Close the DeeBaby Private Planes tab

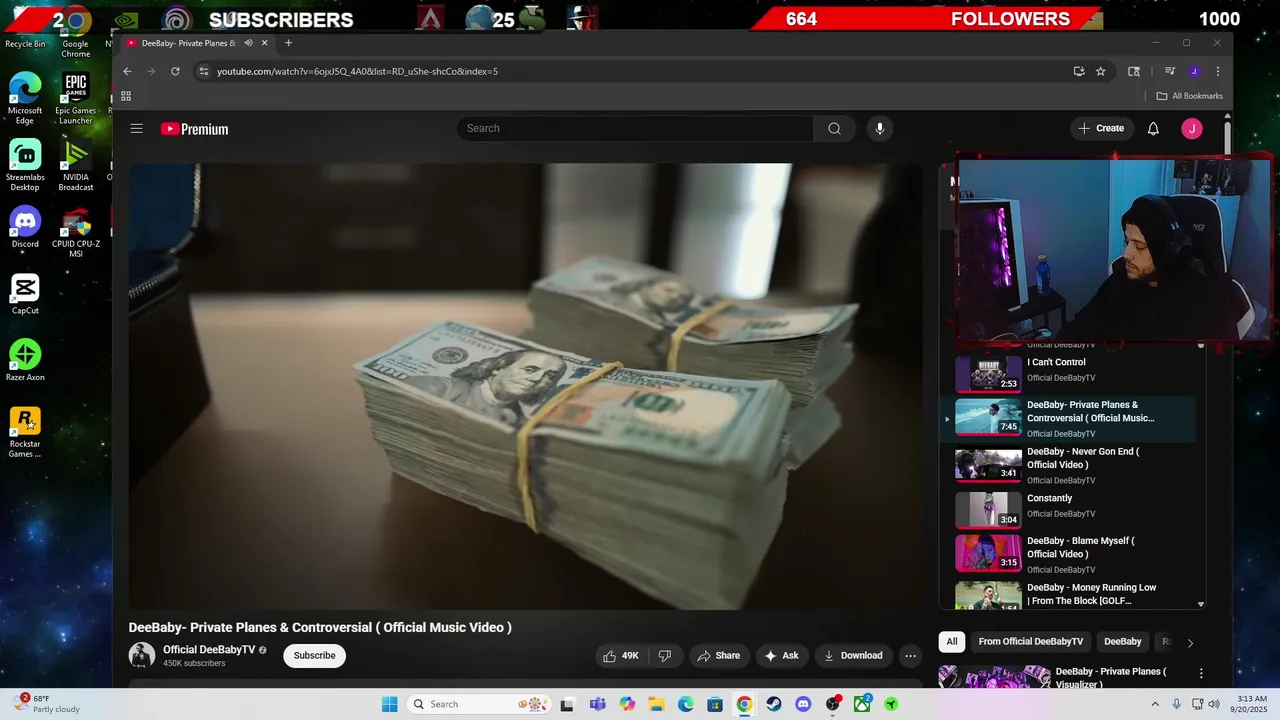coord(265,43)
